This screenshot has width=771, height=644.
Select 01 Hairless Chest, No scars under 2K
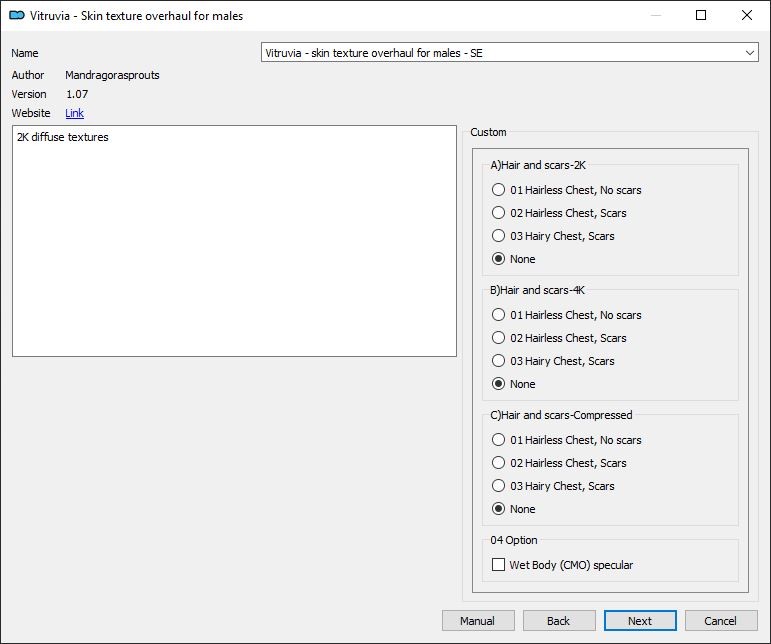click(x=499, y=190)
